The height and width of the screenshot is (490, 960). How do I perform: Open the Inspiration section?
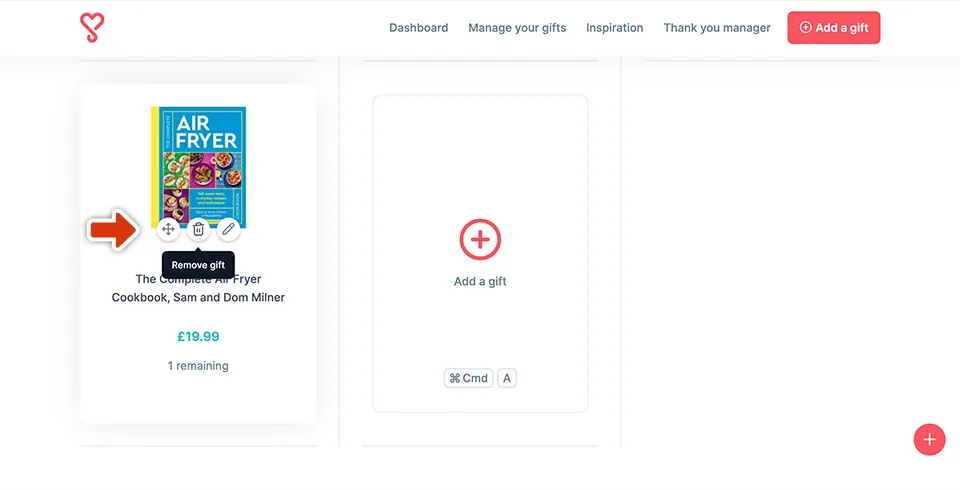614,28
